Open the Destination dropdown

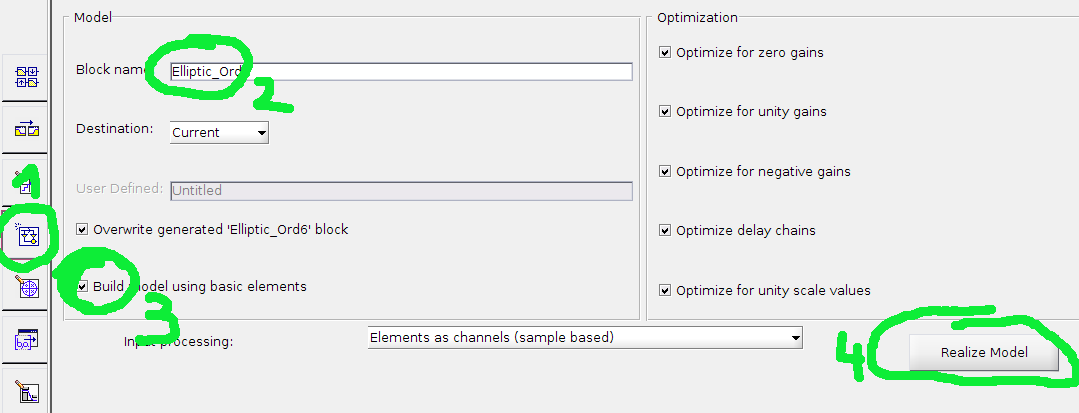click(x=218, y=132)
